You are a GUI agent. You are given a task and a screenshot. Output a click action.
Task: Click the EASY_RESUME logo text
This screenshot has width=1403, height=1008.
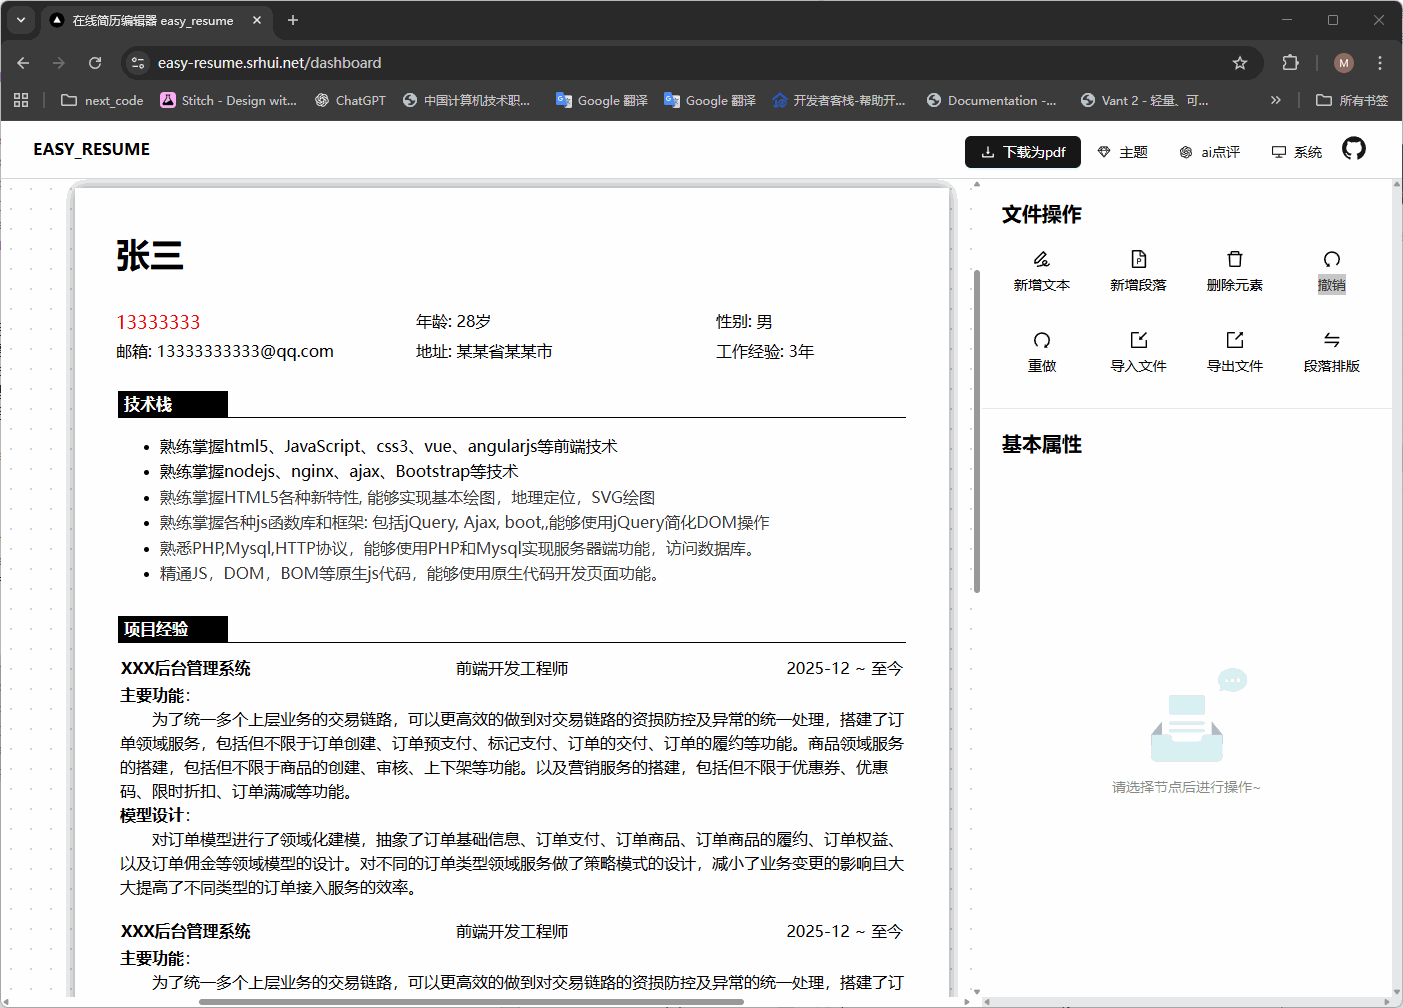pyautogui.click(x=91, y=149)
